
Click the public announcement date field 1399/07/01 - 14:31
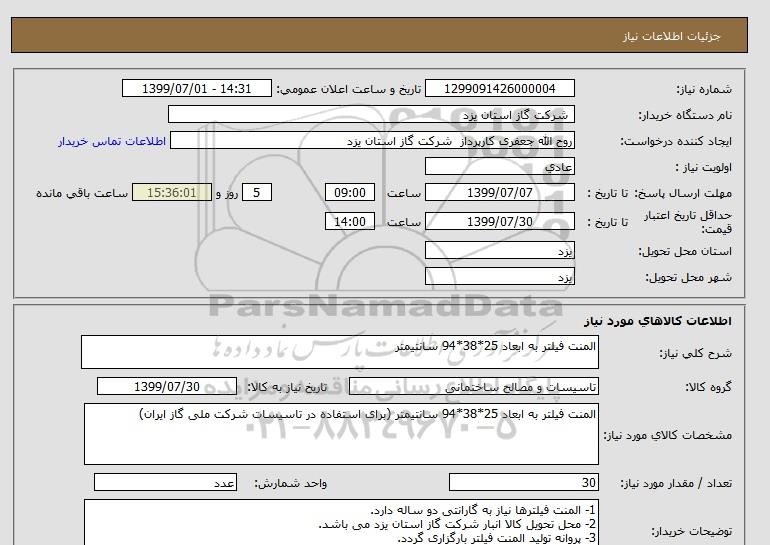point(196,88)
